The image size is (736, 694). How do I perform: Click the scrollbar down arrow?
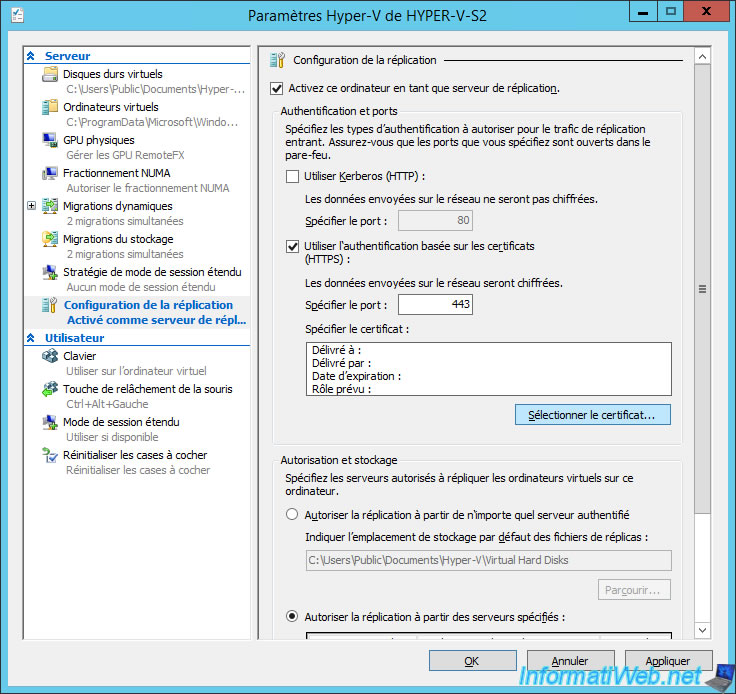[x=702, y=630]
